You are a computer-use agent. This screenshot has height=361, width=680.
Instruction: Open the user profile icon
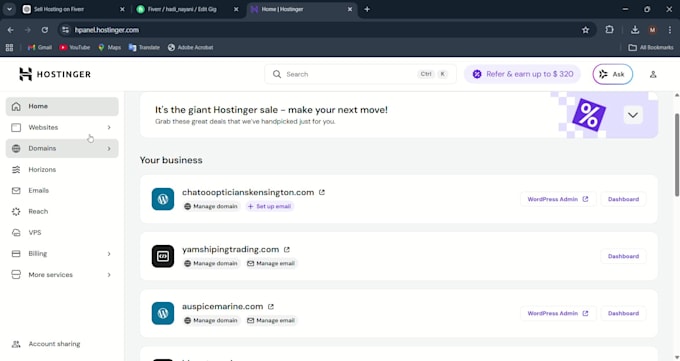653,74
